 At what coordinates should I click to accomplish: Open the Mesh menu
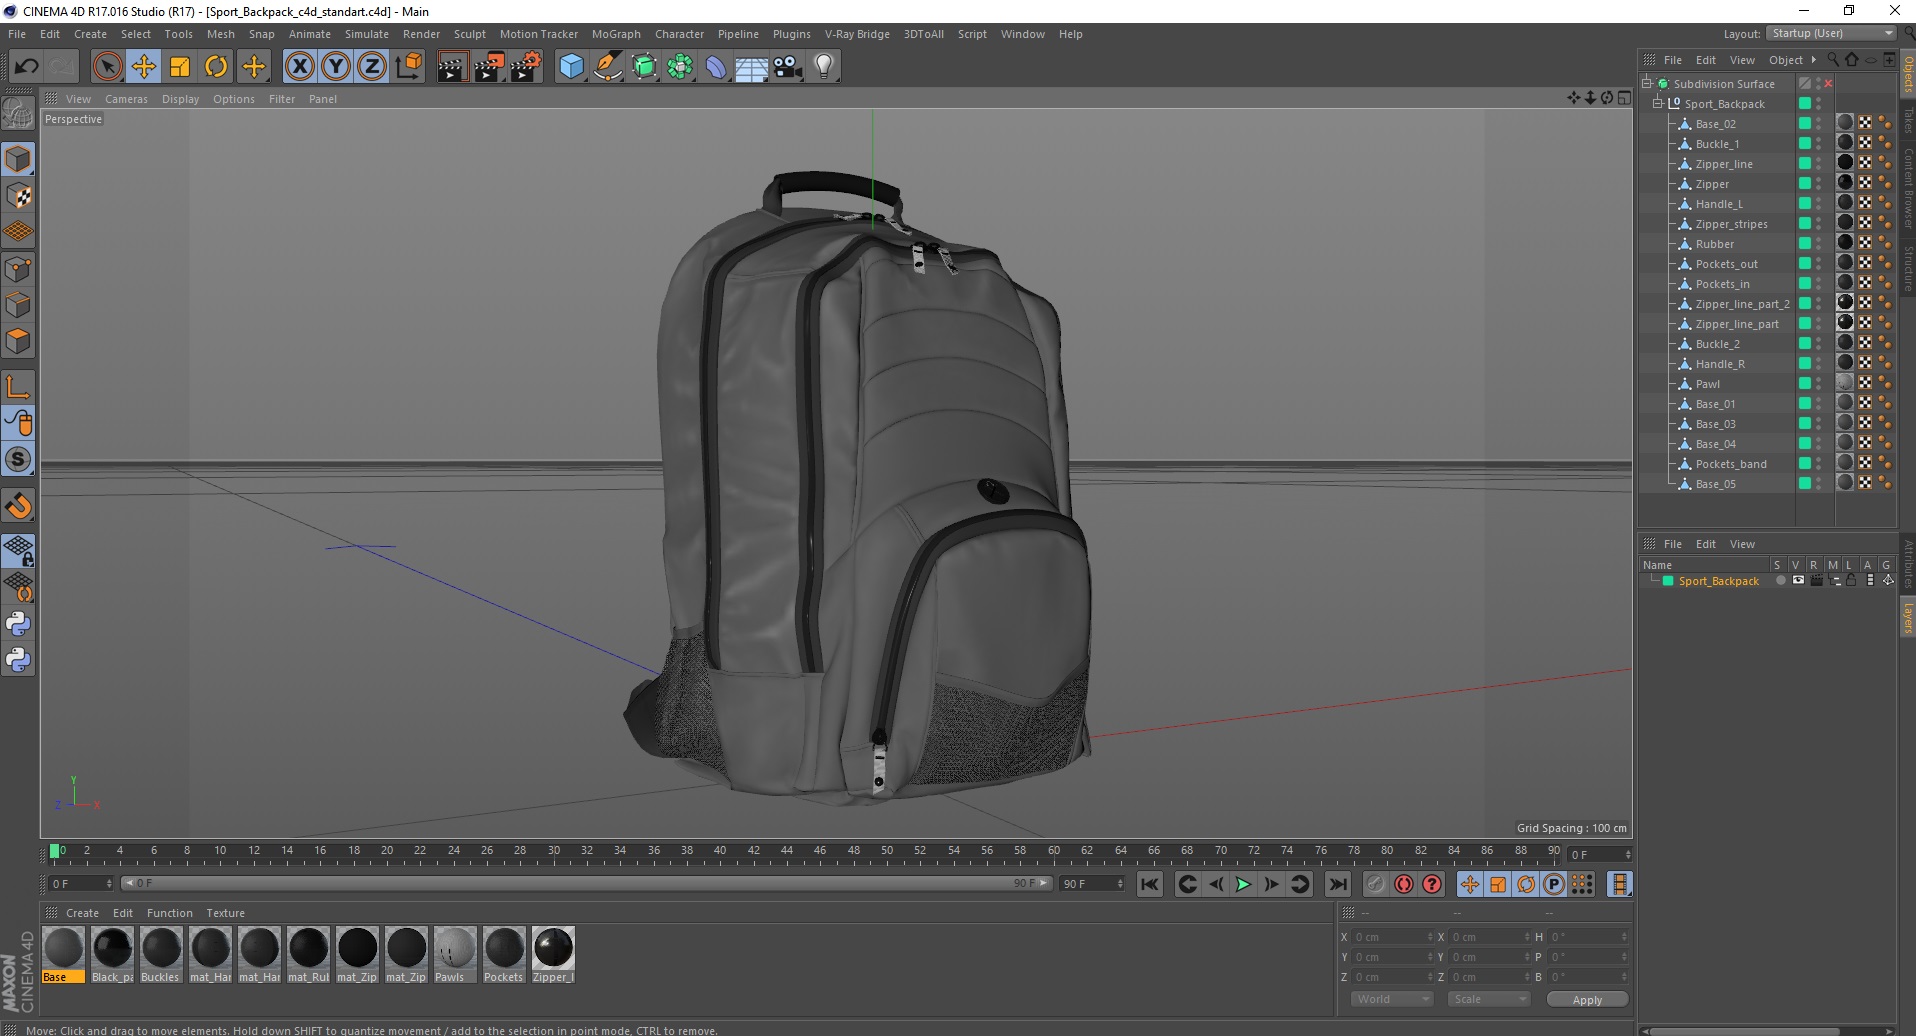(x=220, y=34)
